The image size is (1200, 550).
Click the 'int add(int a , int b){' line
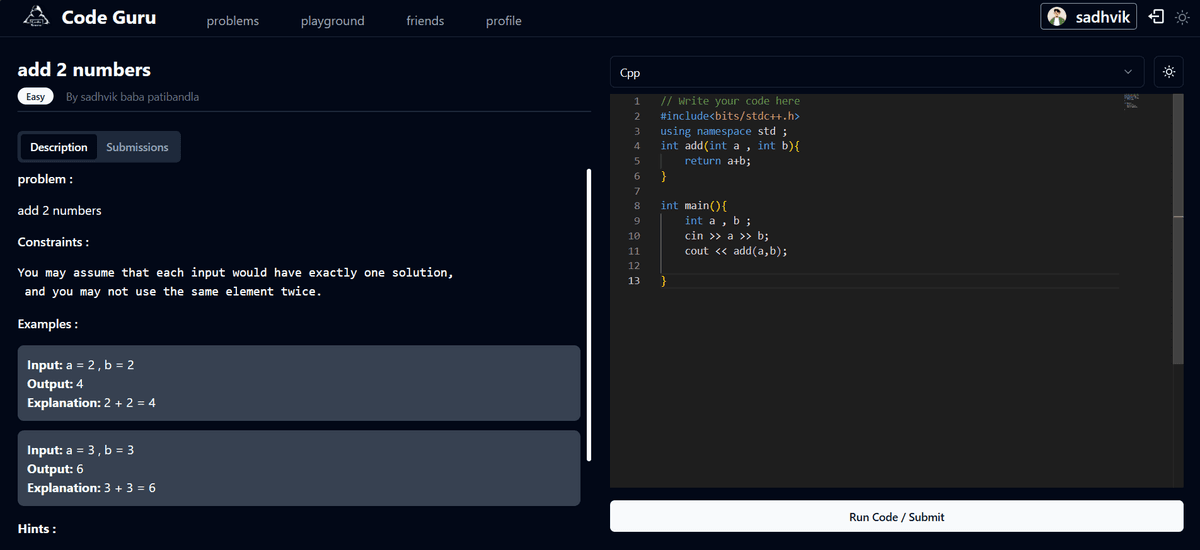(x=730, y=146)
